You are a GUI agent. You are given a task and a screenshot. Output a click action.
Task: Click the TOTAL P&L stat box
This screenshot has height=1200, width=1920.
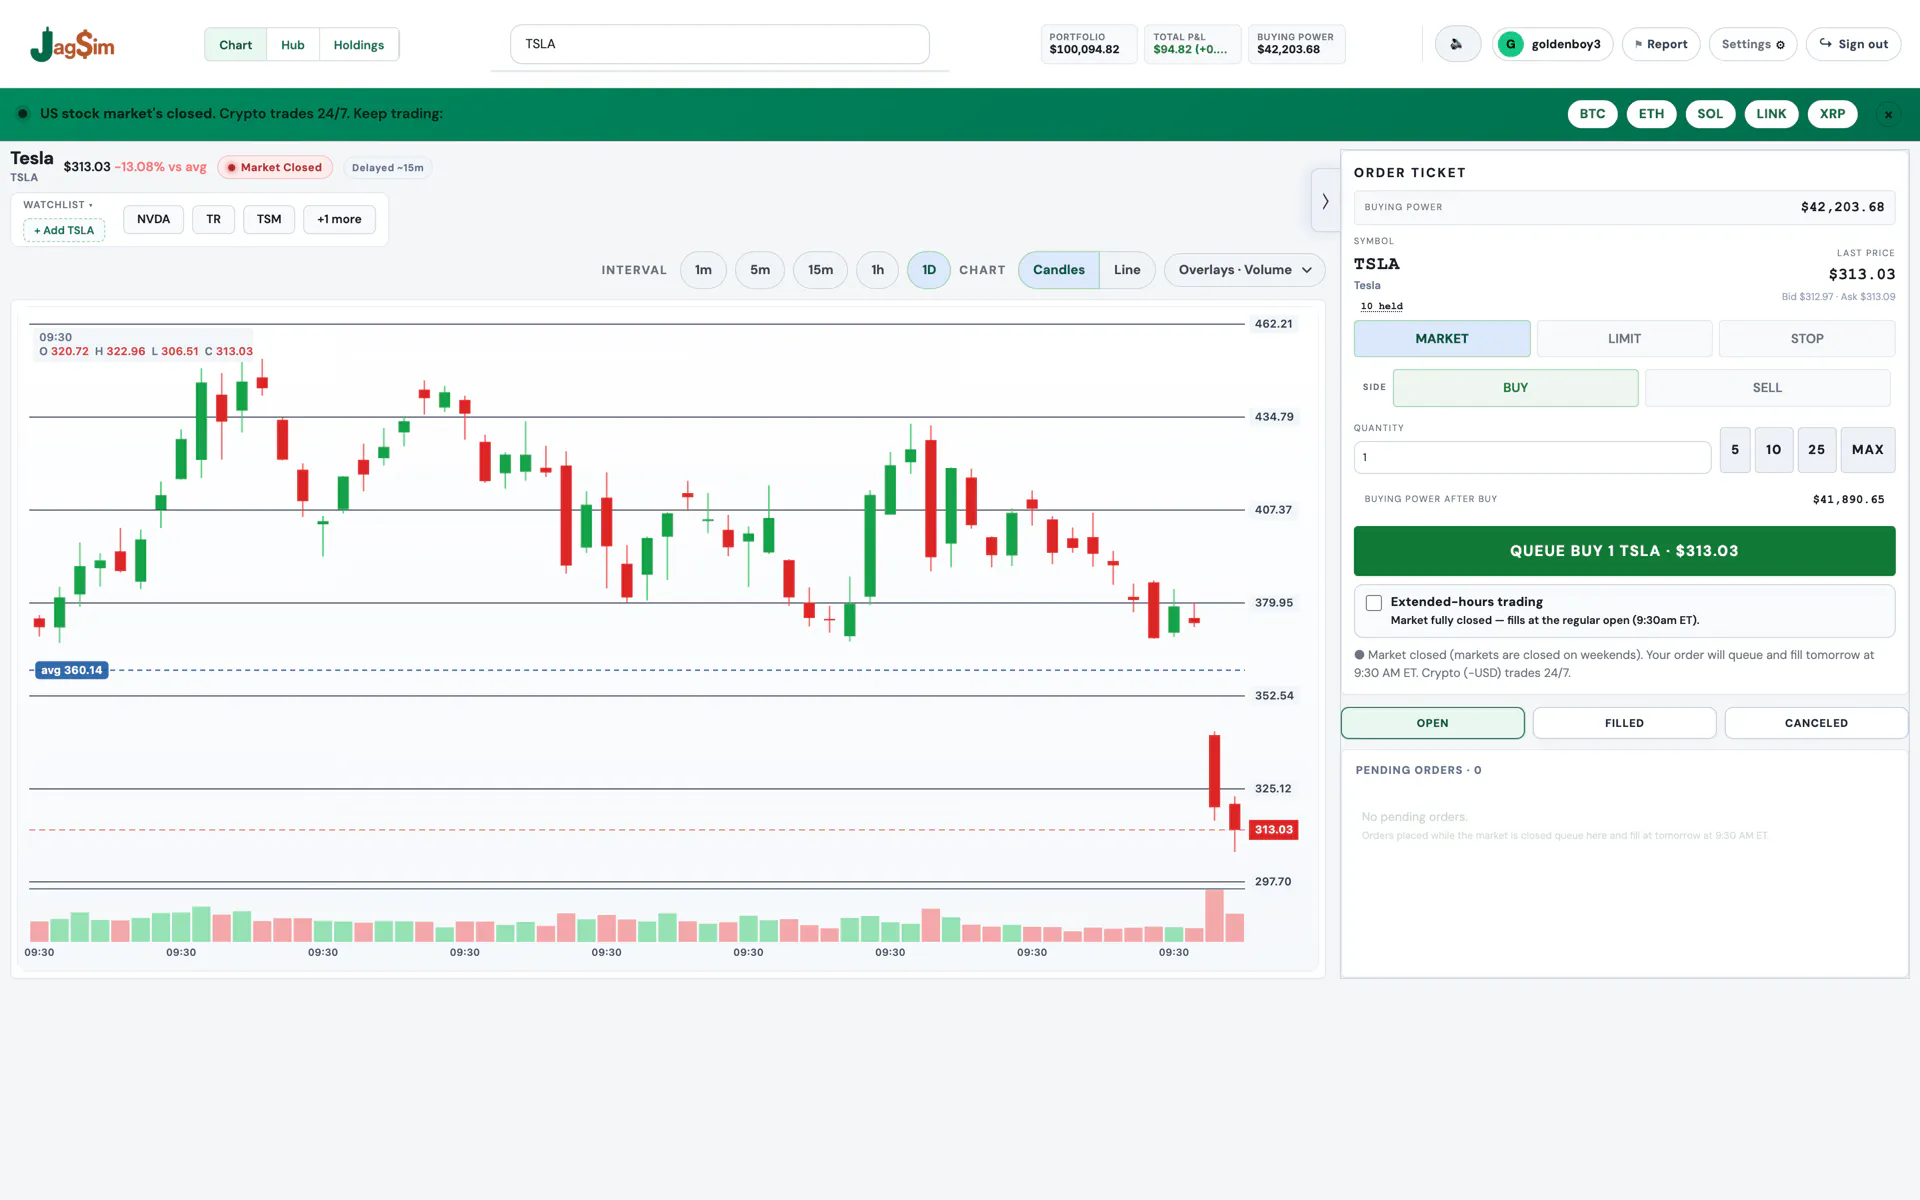[x=1192, y=44]
